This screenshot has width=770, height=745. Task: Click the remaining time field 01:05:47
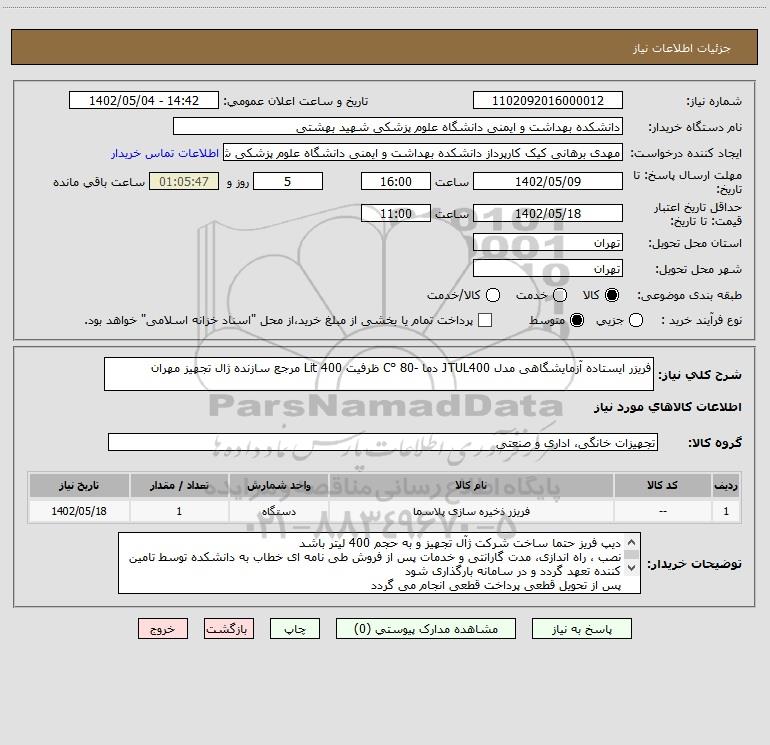[x=184, y=181]
